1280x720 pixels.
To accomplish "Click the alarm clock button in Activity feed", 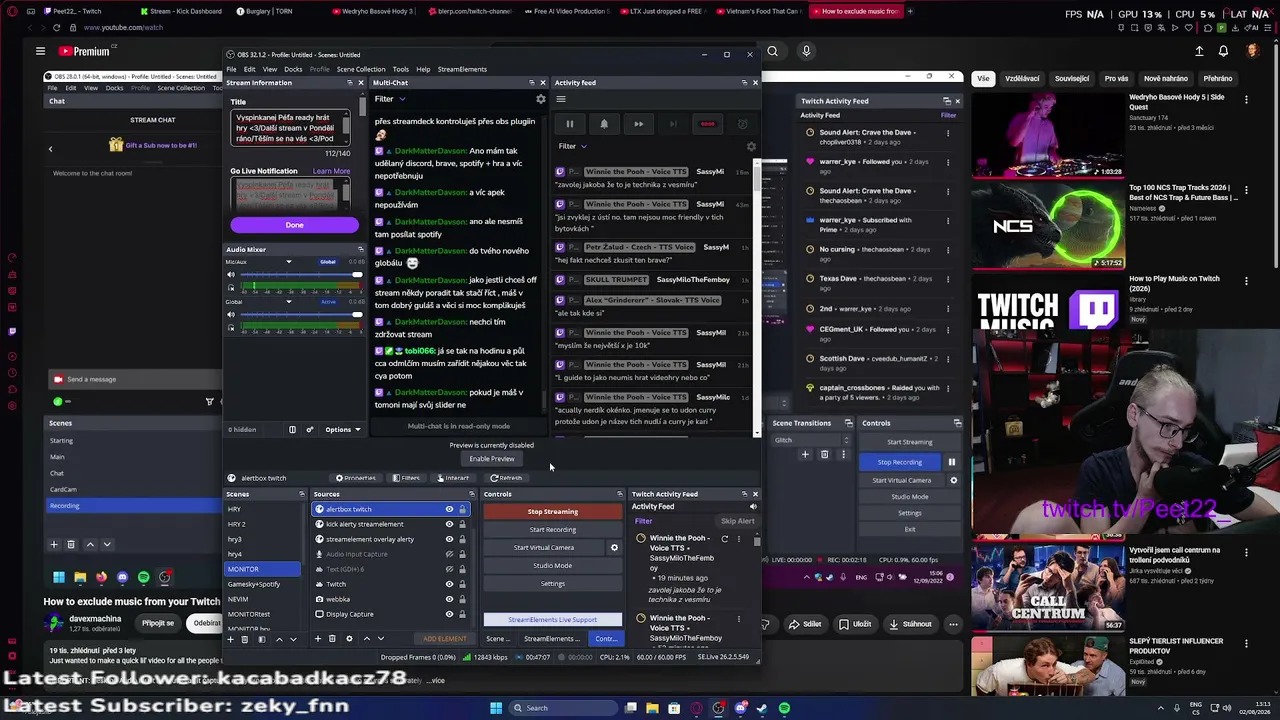I will point(742,124).
